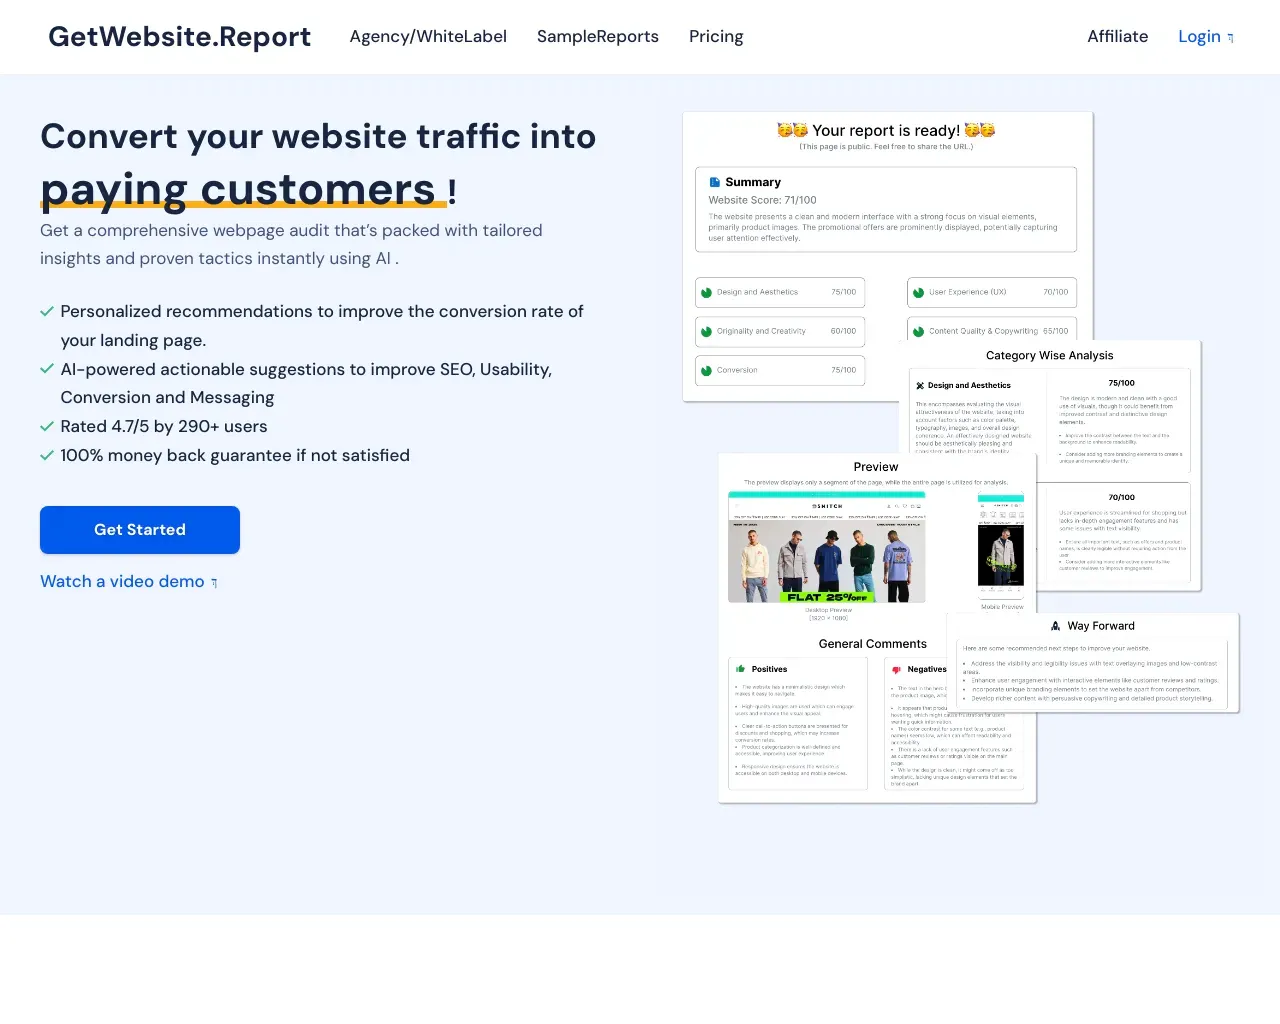Click the "Preview" heading in the report
The image size is (1280, 1024).
coord(876,467)
